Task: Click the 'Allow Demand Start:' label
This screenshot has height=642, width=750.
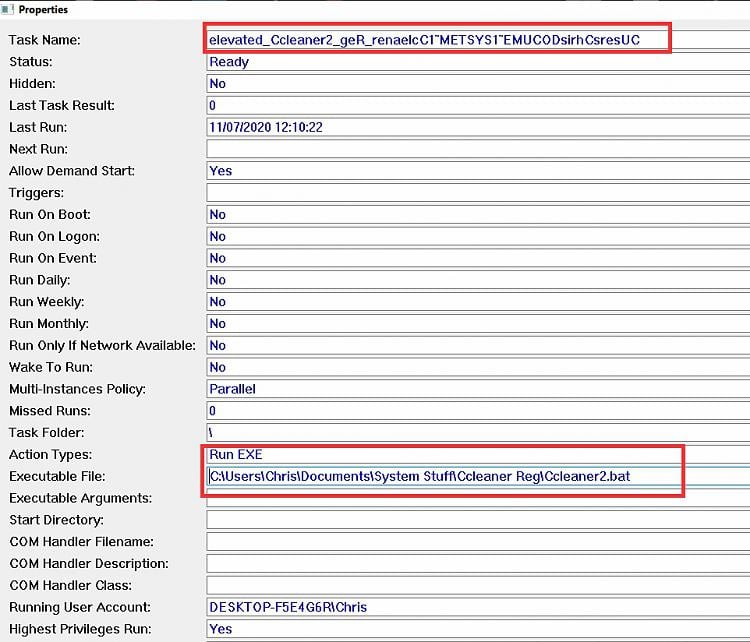Action: pos(72,171)
